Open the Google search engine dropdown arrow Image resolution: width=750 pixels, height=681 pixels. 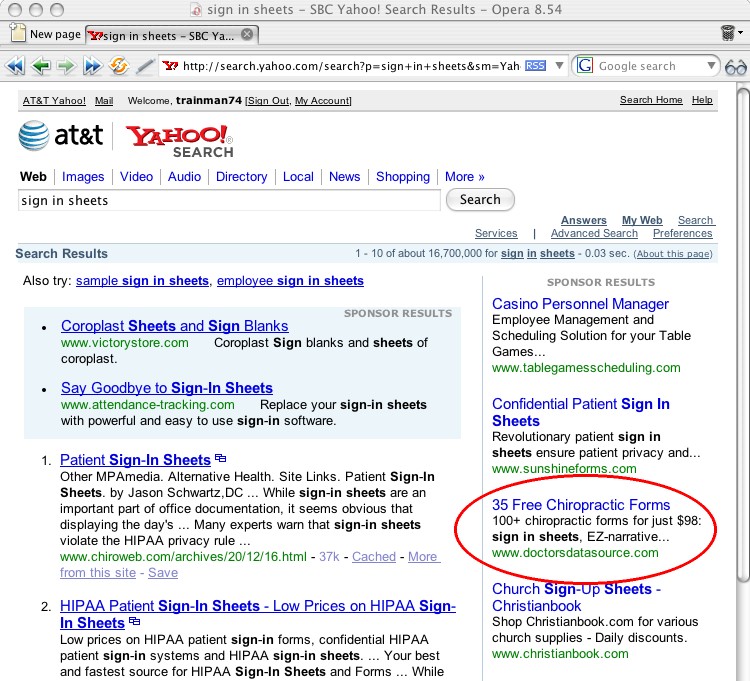711,66
